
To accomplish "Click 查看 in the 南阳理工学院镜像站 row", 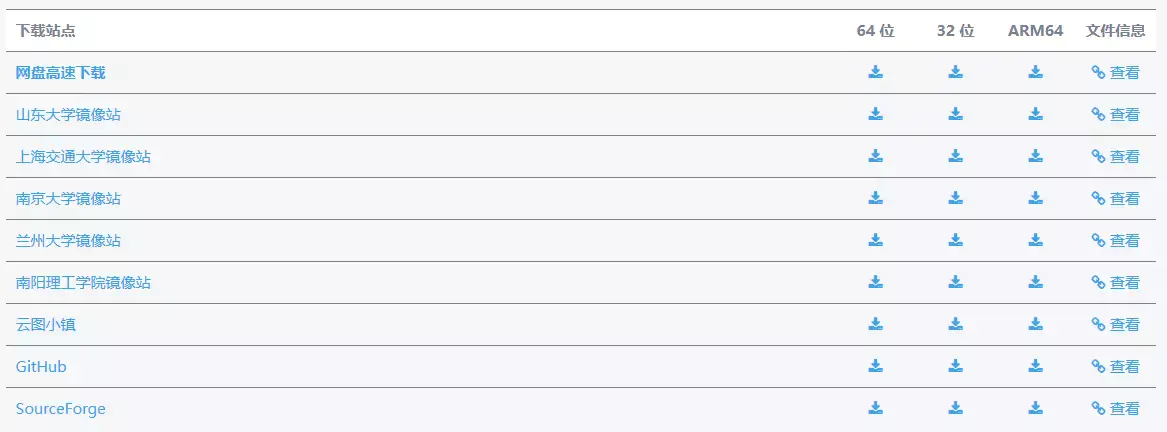I will point(1115,283).
